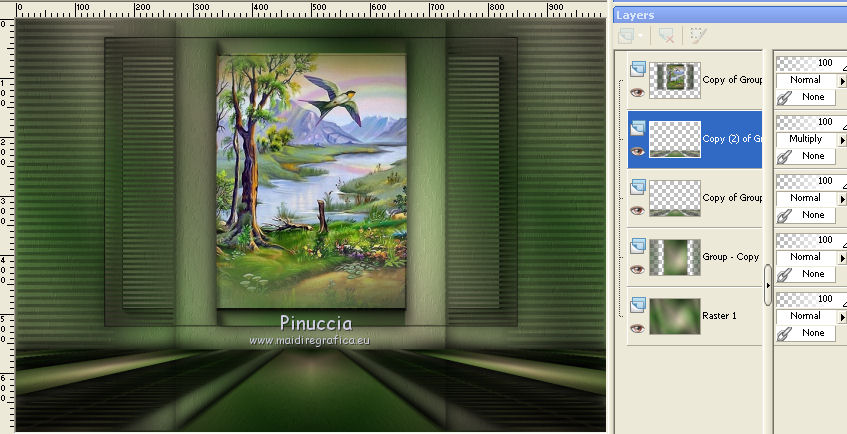The height and width of the screenshot is (434, 847).
Task: Expand the right pane with splitter arrow handle
Action: [x=768, y=285]
